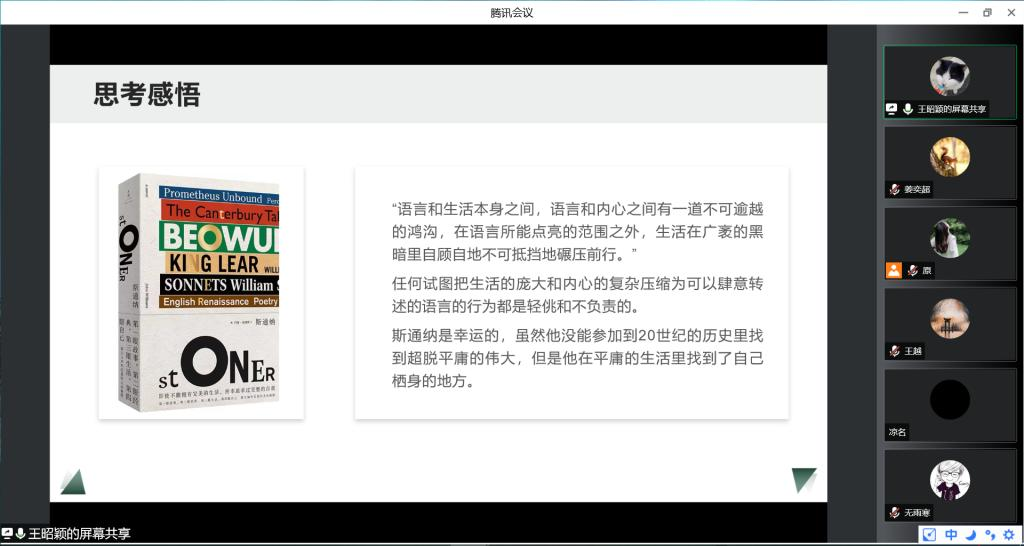Close the 腾讯会议 window
Image resolution: width=1024 pixels, height=546 pixels.
tap(1011, 12)
